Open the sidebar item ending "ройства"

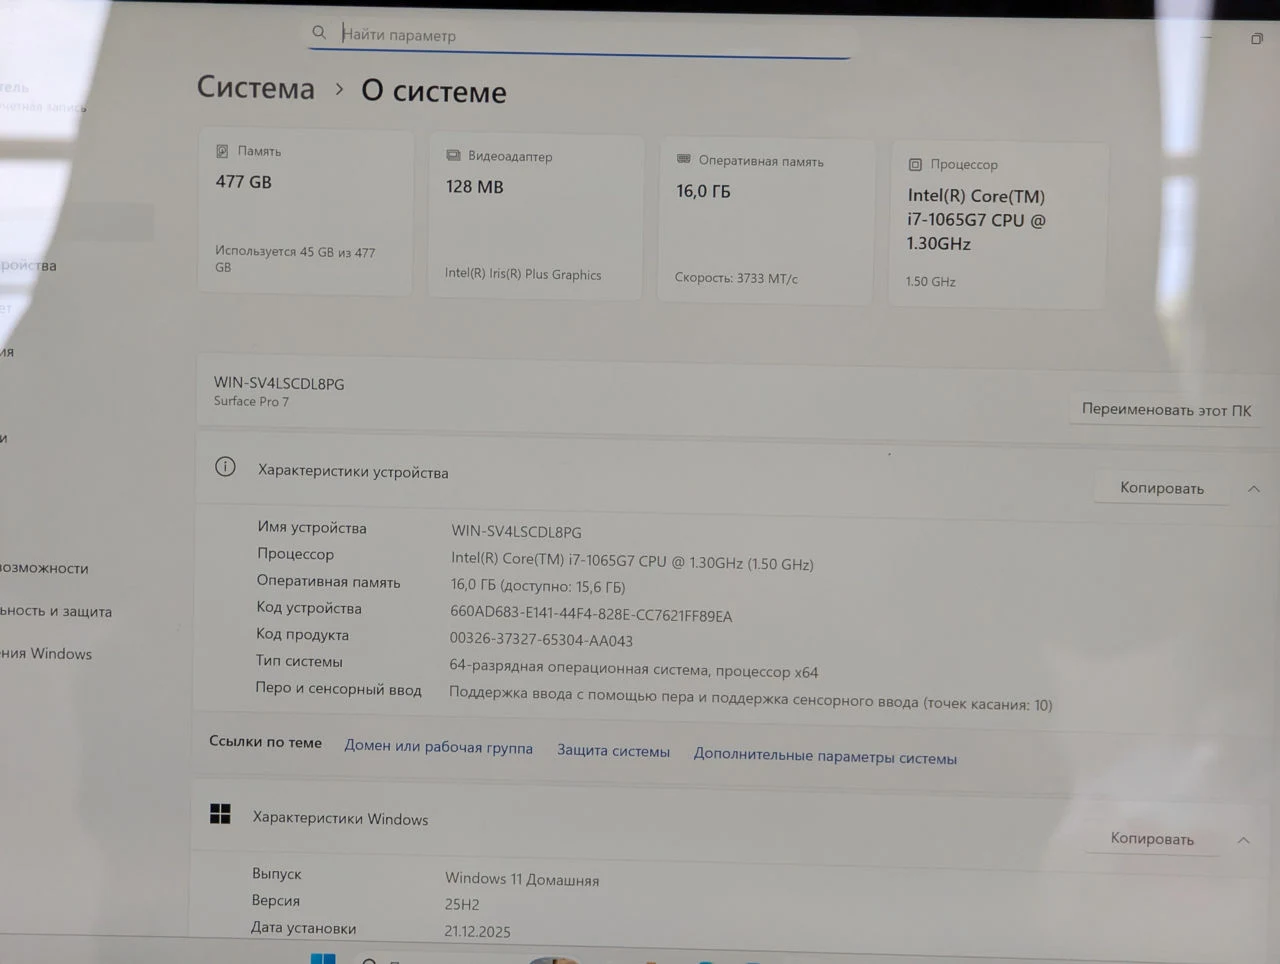click(x=28, y=265)
